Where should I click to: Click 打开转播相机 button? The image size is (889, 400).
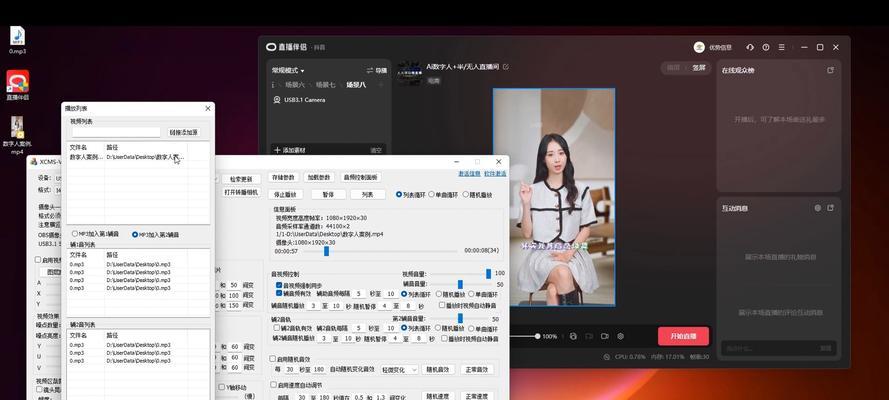click(x=241, y=192)
